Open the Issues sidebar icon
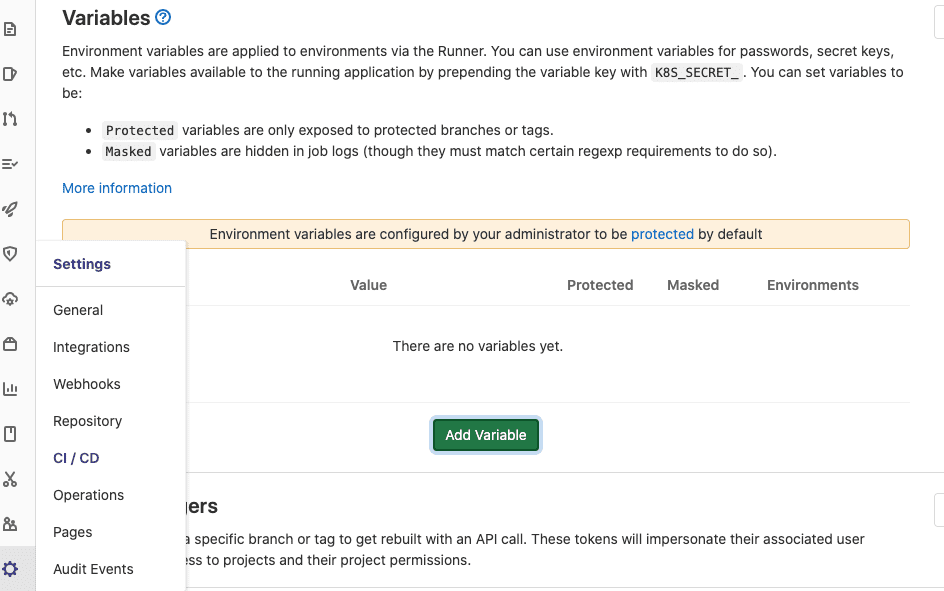Screen dimensions: 944x591 [x=10, y=74]
